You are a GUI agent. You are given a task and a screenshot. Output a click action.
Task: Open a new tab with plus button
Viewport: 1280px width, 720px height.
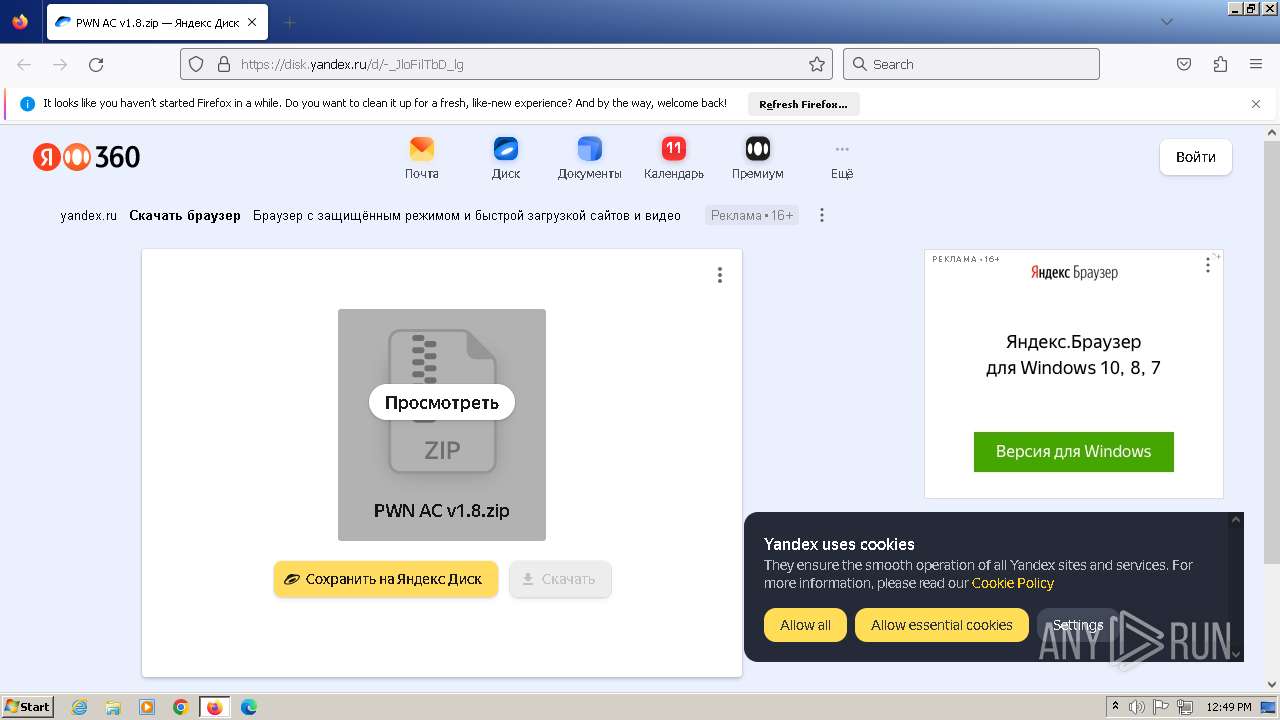click(x=289, y=22)
